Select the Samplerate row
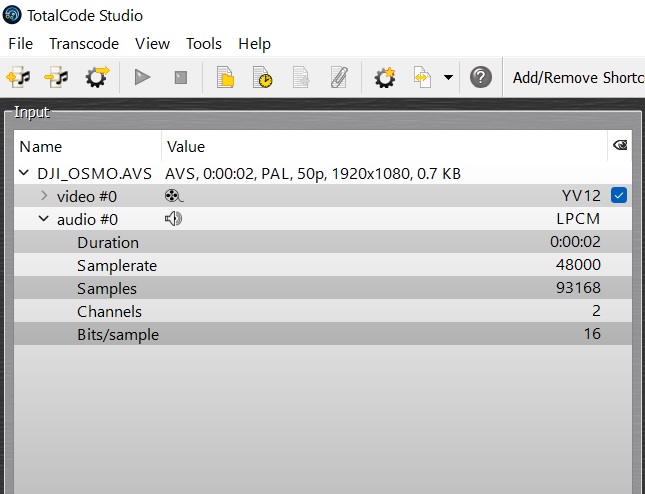Viewport: 645px width, 494px height. (117, 265)
